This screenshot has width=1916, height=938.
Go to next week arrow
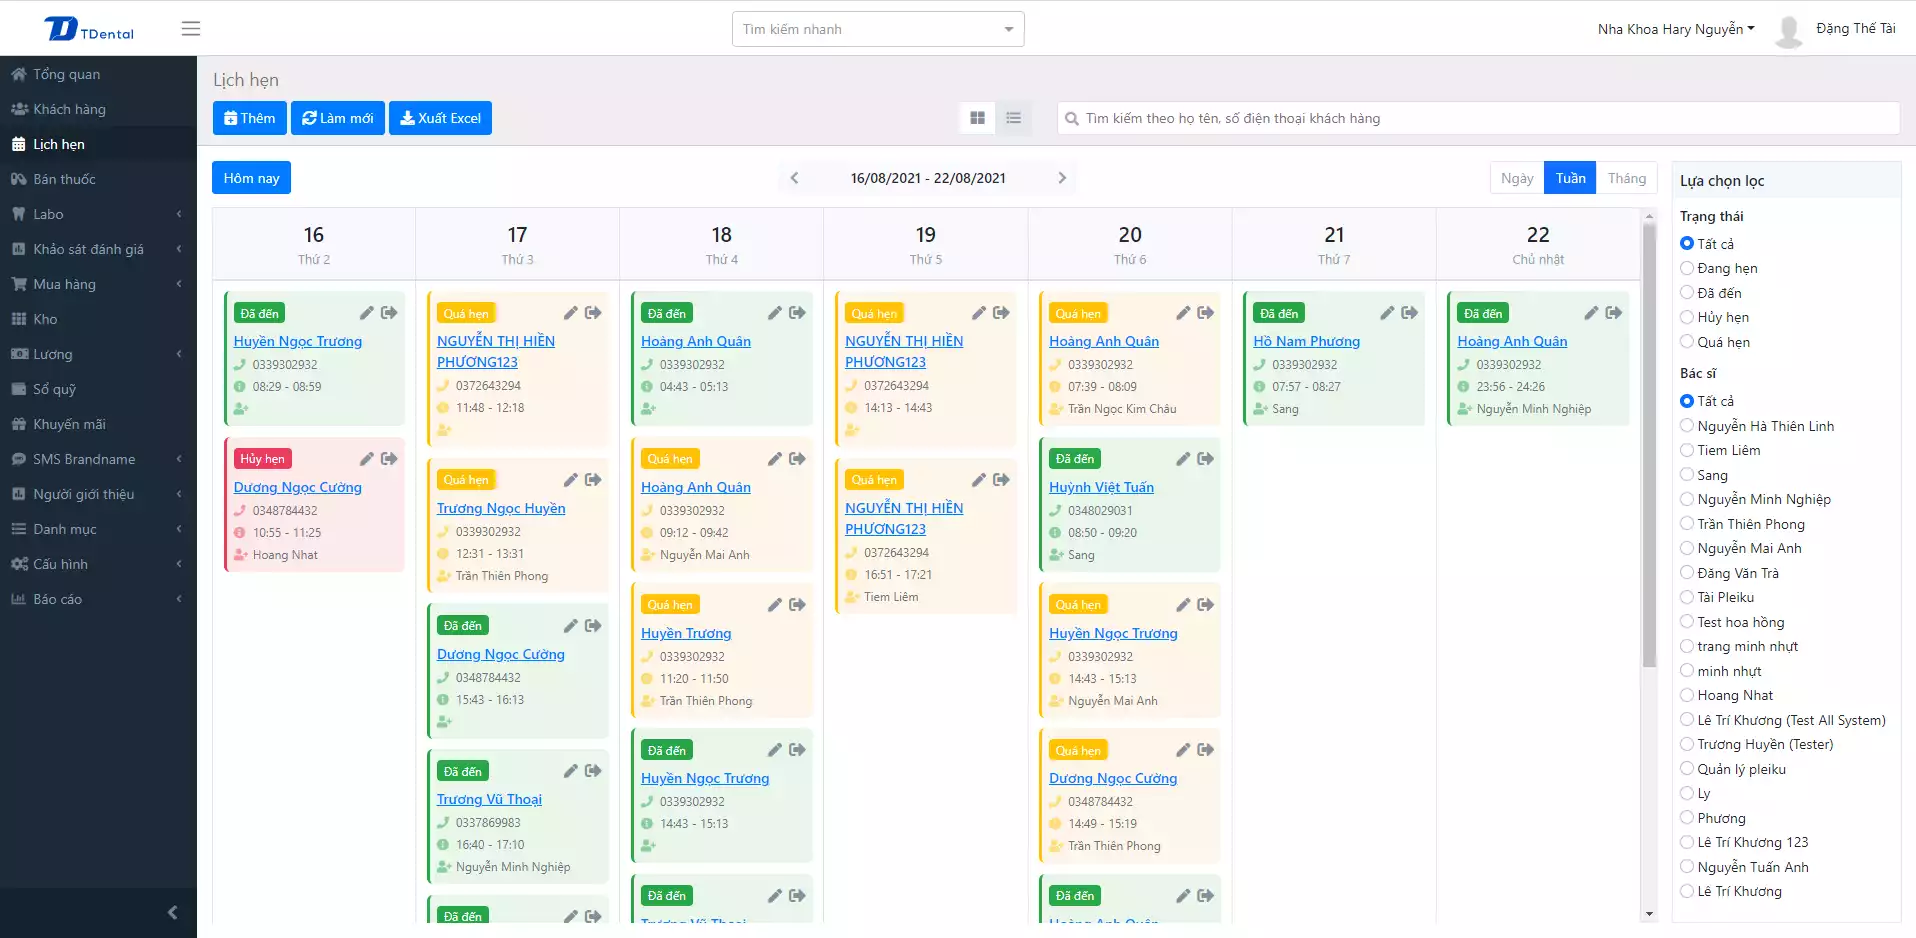(x=1062, y=178)
